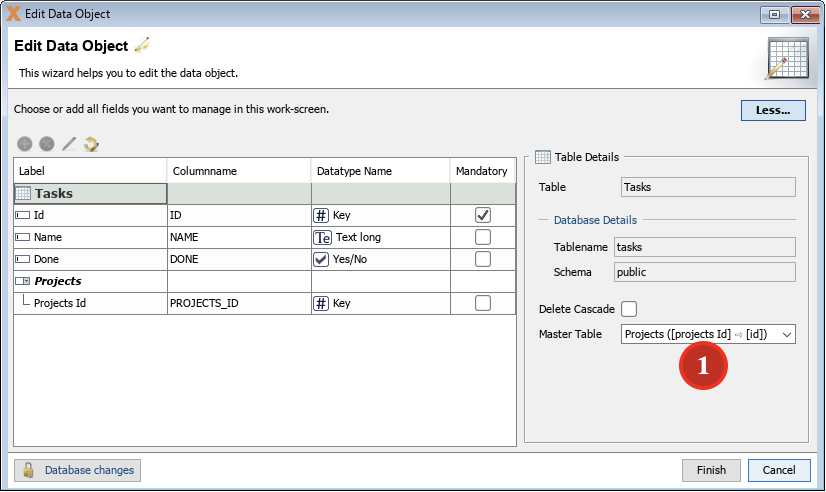Enable the Delete Cascade checkbox
Image resolution: width=826 pixels, height=492 pixels.
629,309
